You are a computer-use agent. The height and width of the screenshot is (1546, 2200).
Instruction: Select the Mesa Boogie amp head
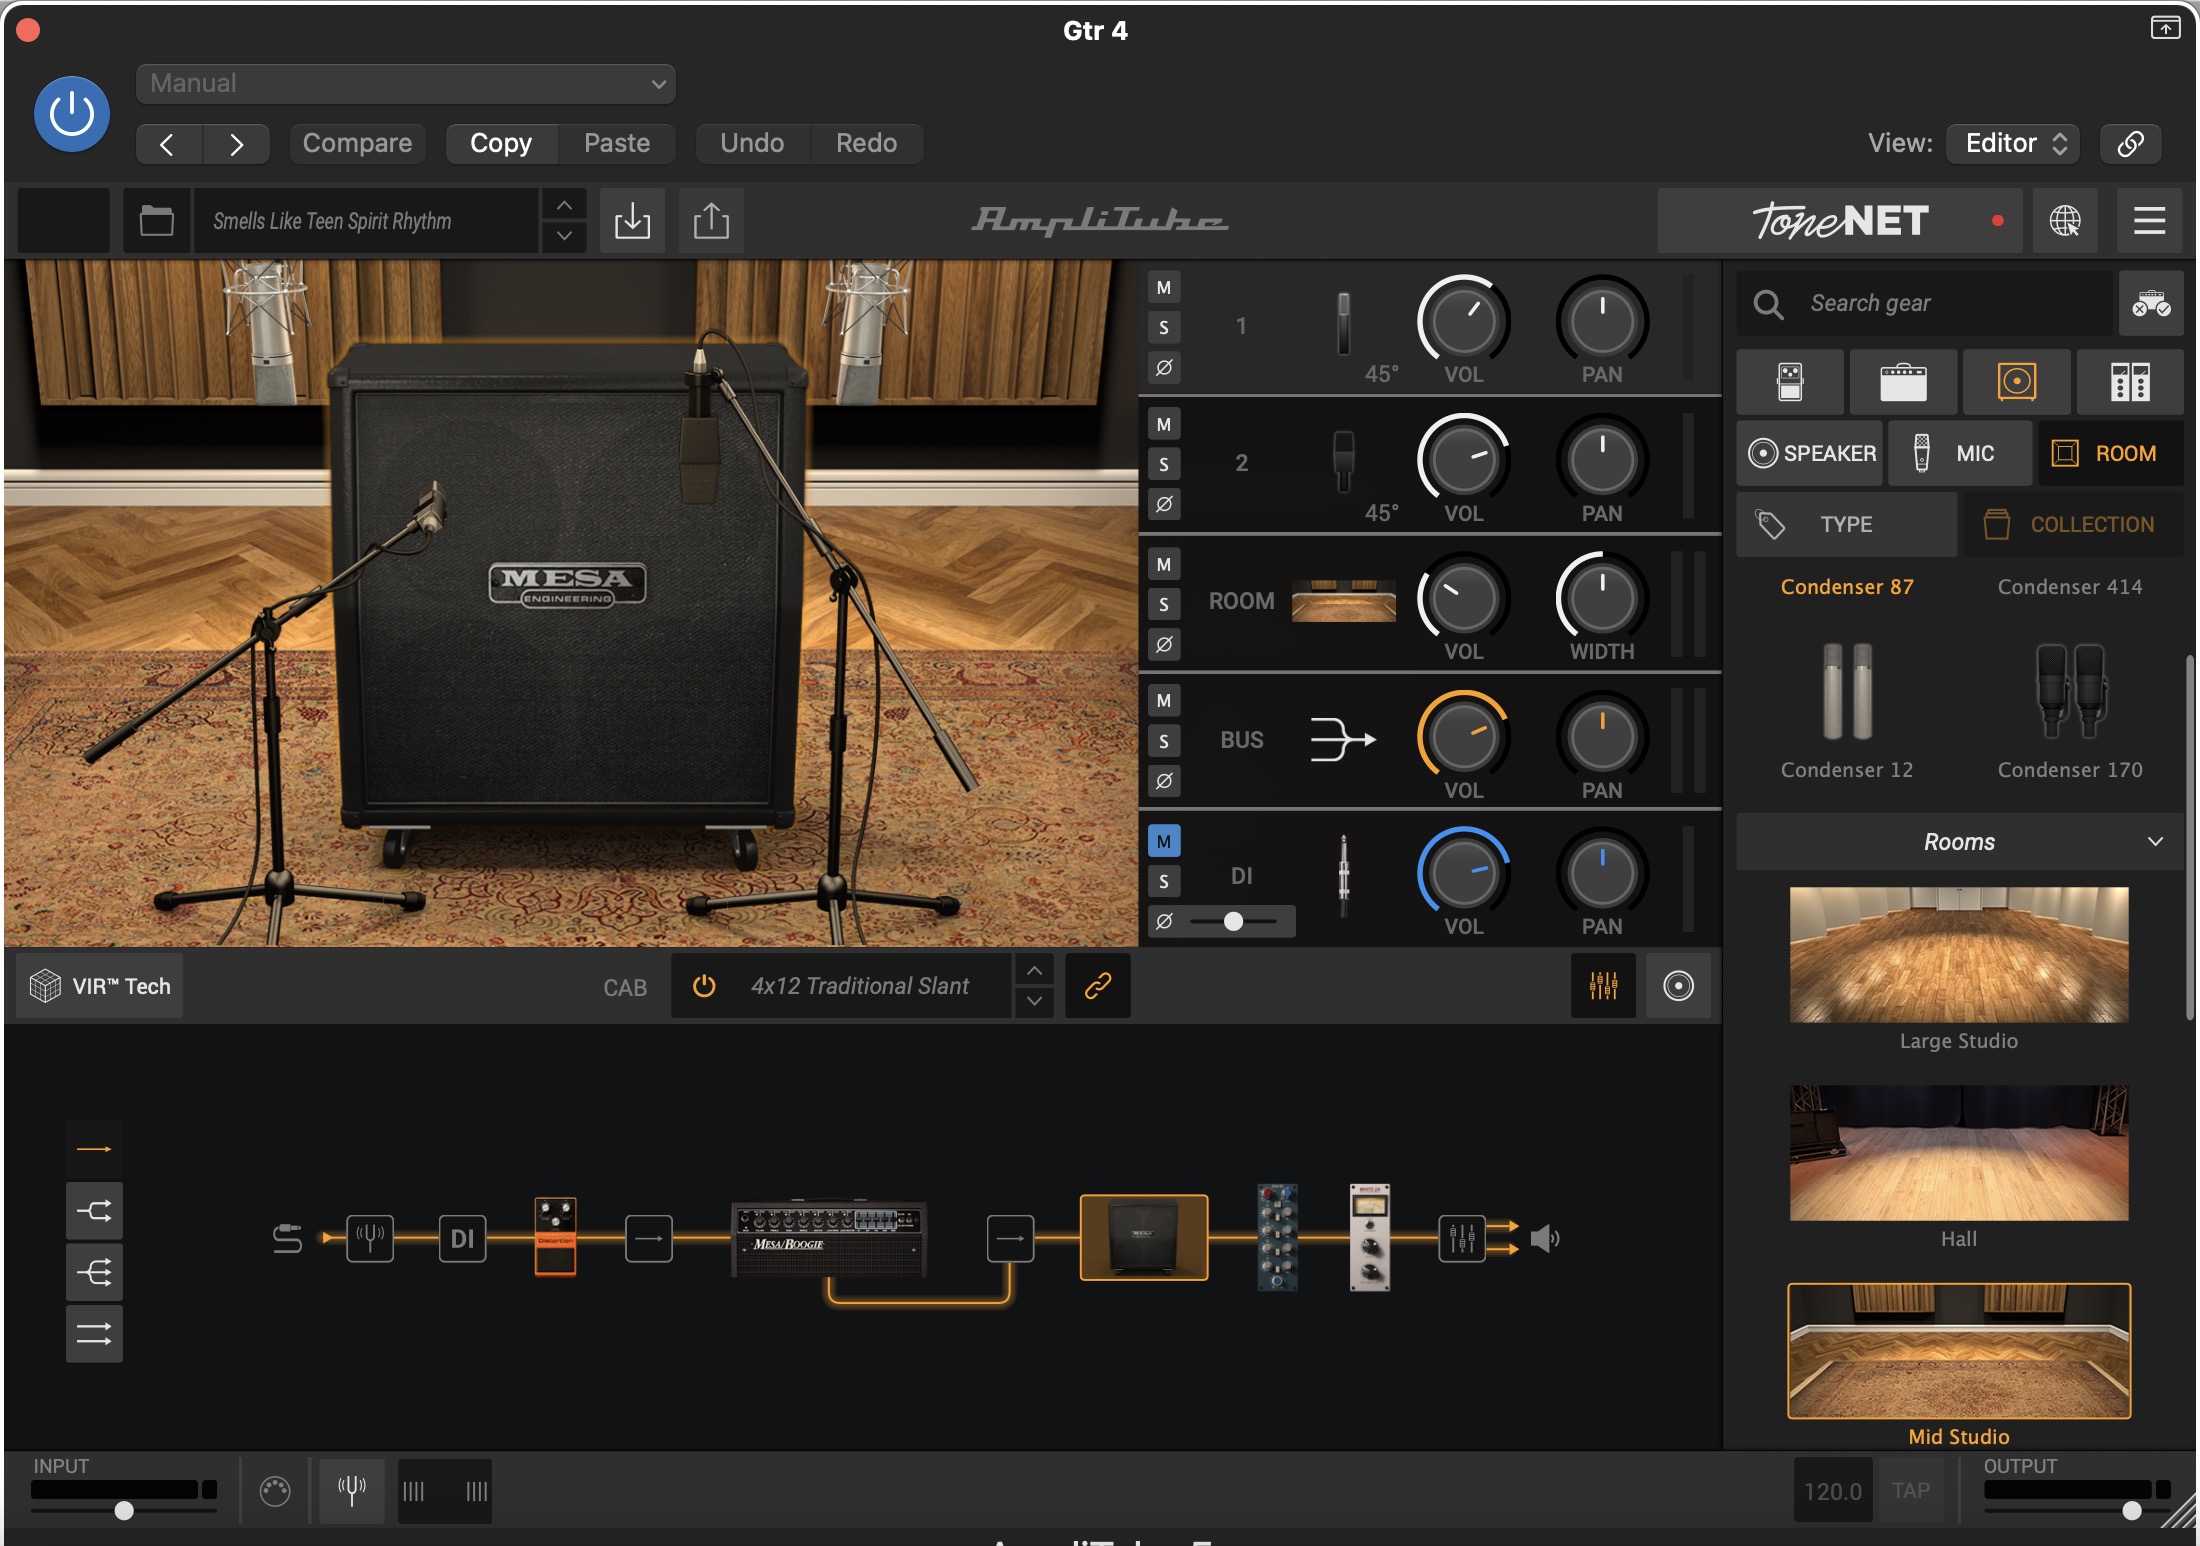click(829, 1239)
